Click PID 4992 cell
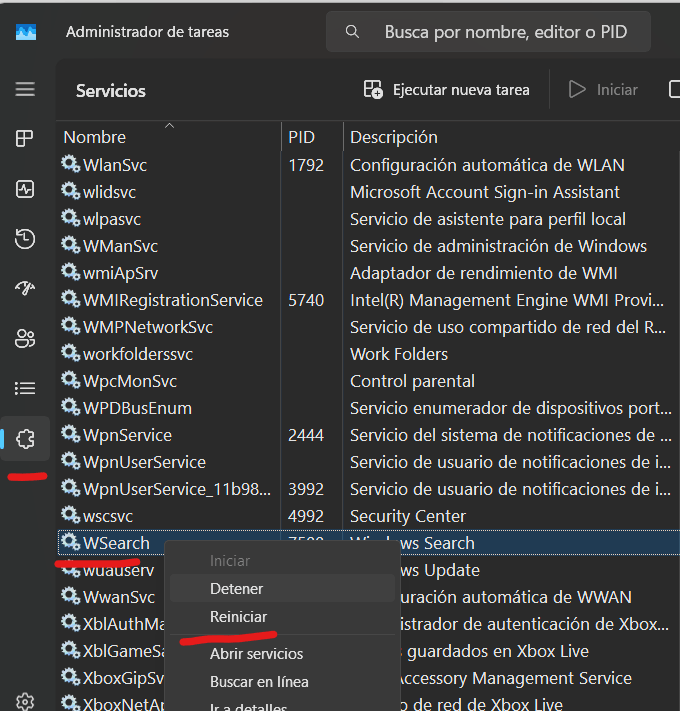 pos(306,516)
